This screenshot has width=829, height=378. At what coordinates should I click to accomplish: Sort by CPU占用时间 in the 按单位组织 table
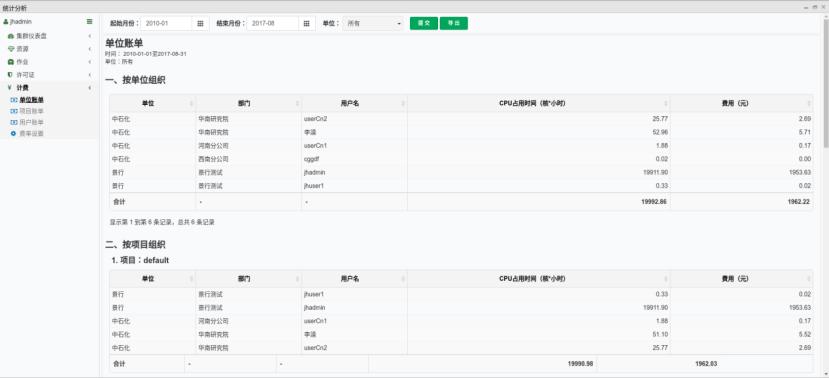(x=538, y=104)
